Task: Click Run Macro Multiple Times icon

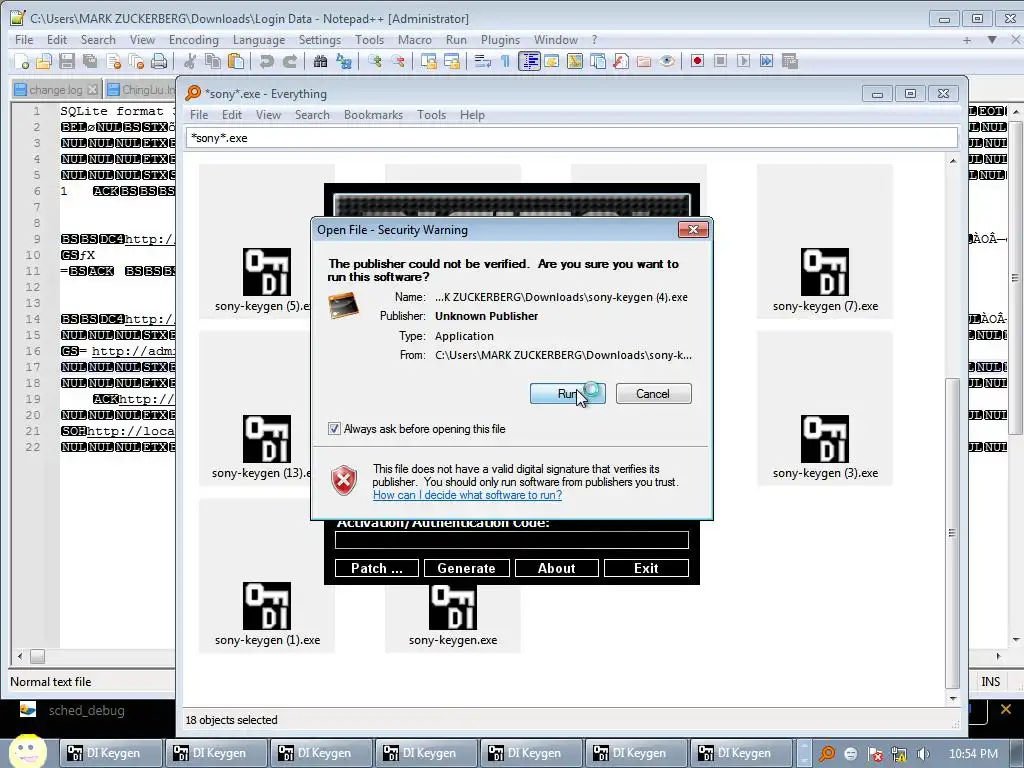Action: [767, 61]
